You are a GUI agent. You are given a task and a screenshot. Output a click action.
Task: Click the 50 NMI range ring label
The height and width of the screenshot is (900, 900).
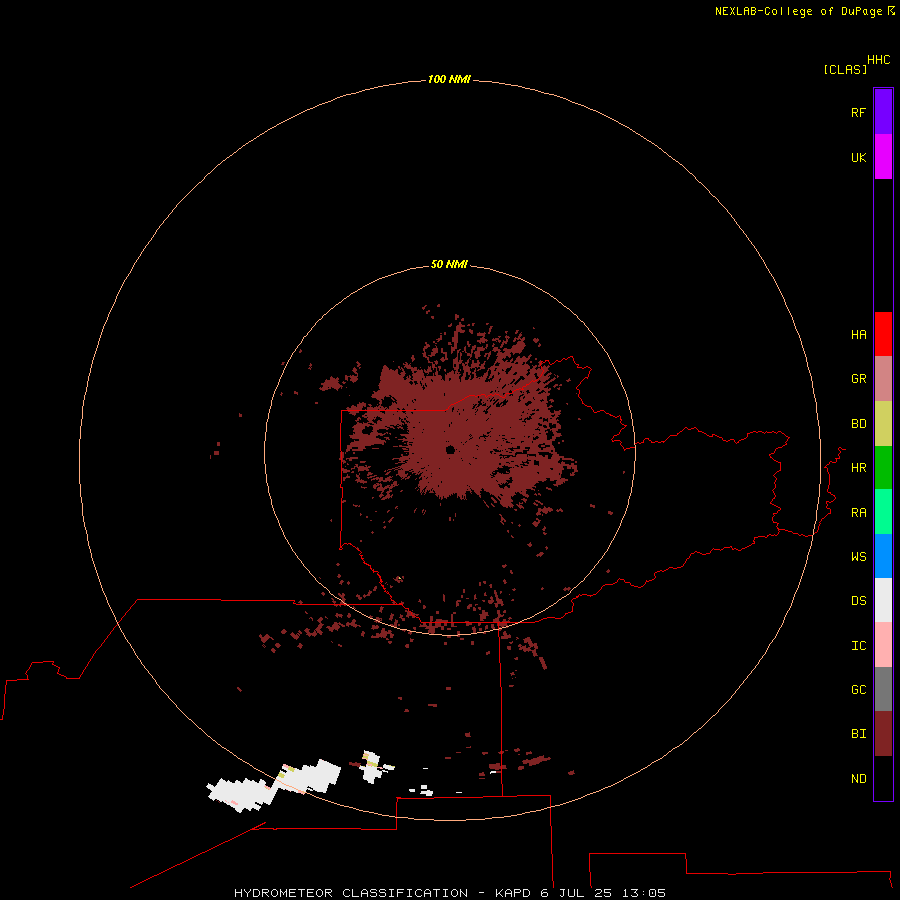point(449,264)
